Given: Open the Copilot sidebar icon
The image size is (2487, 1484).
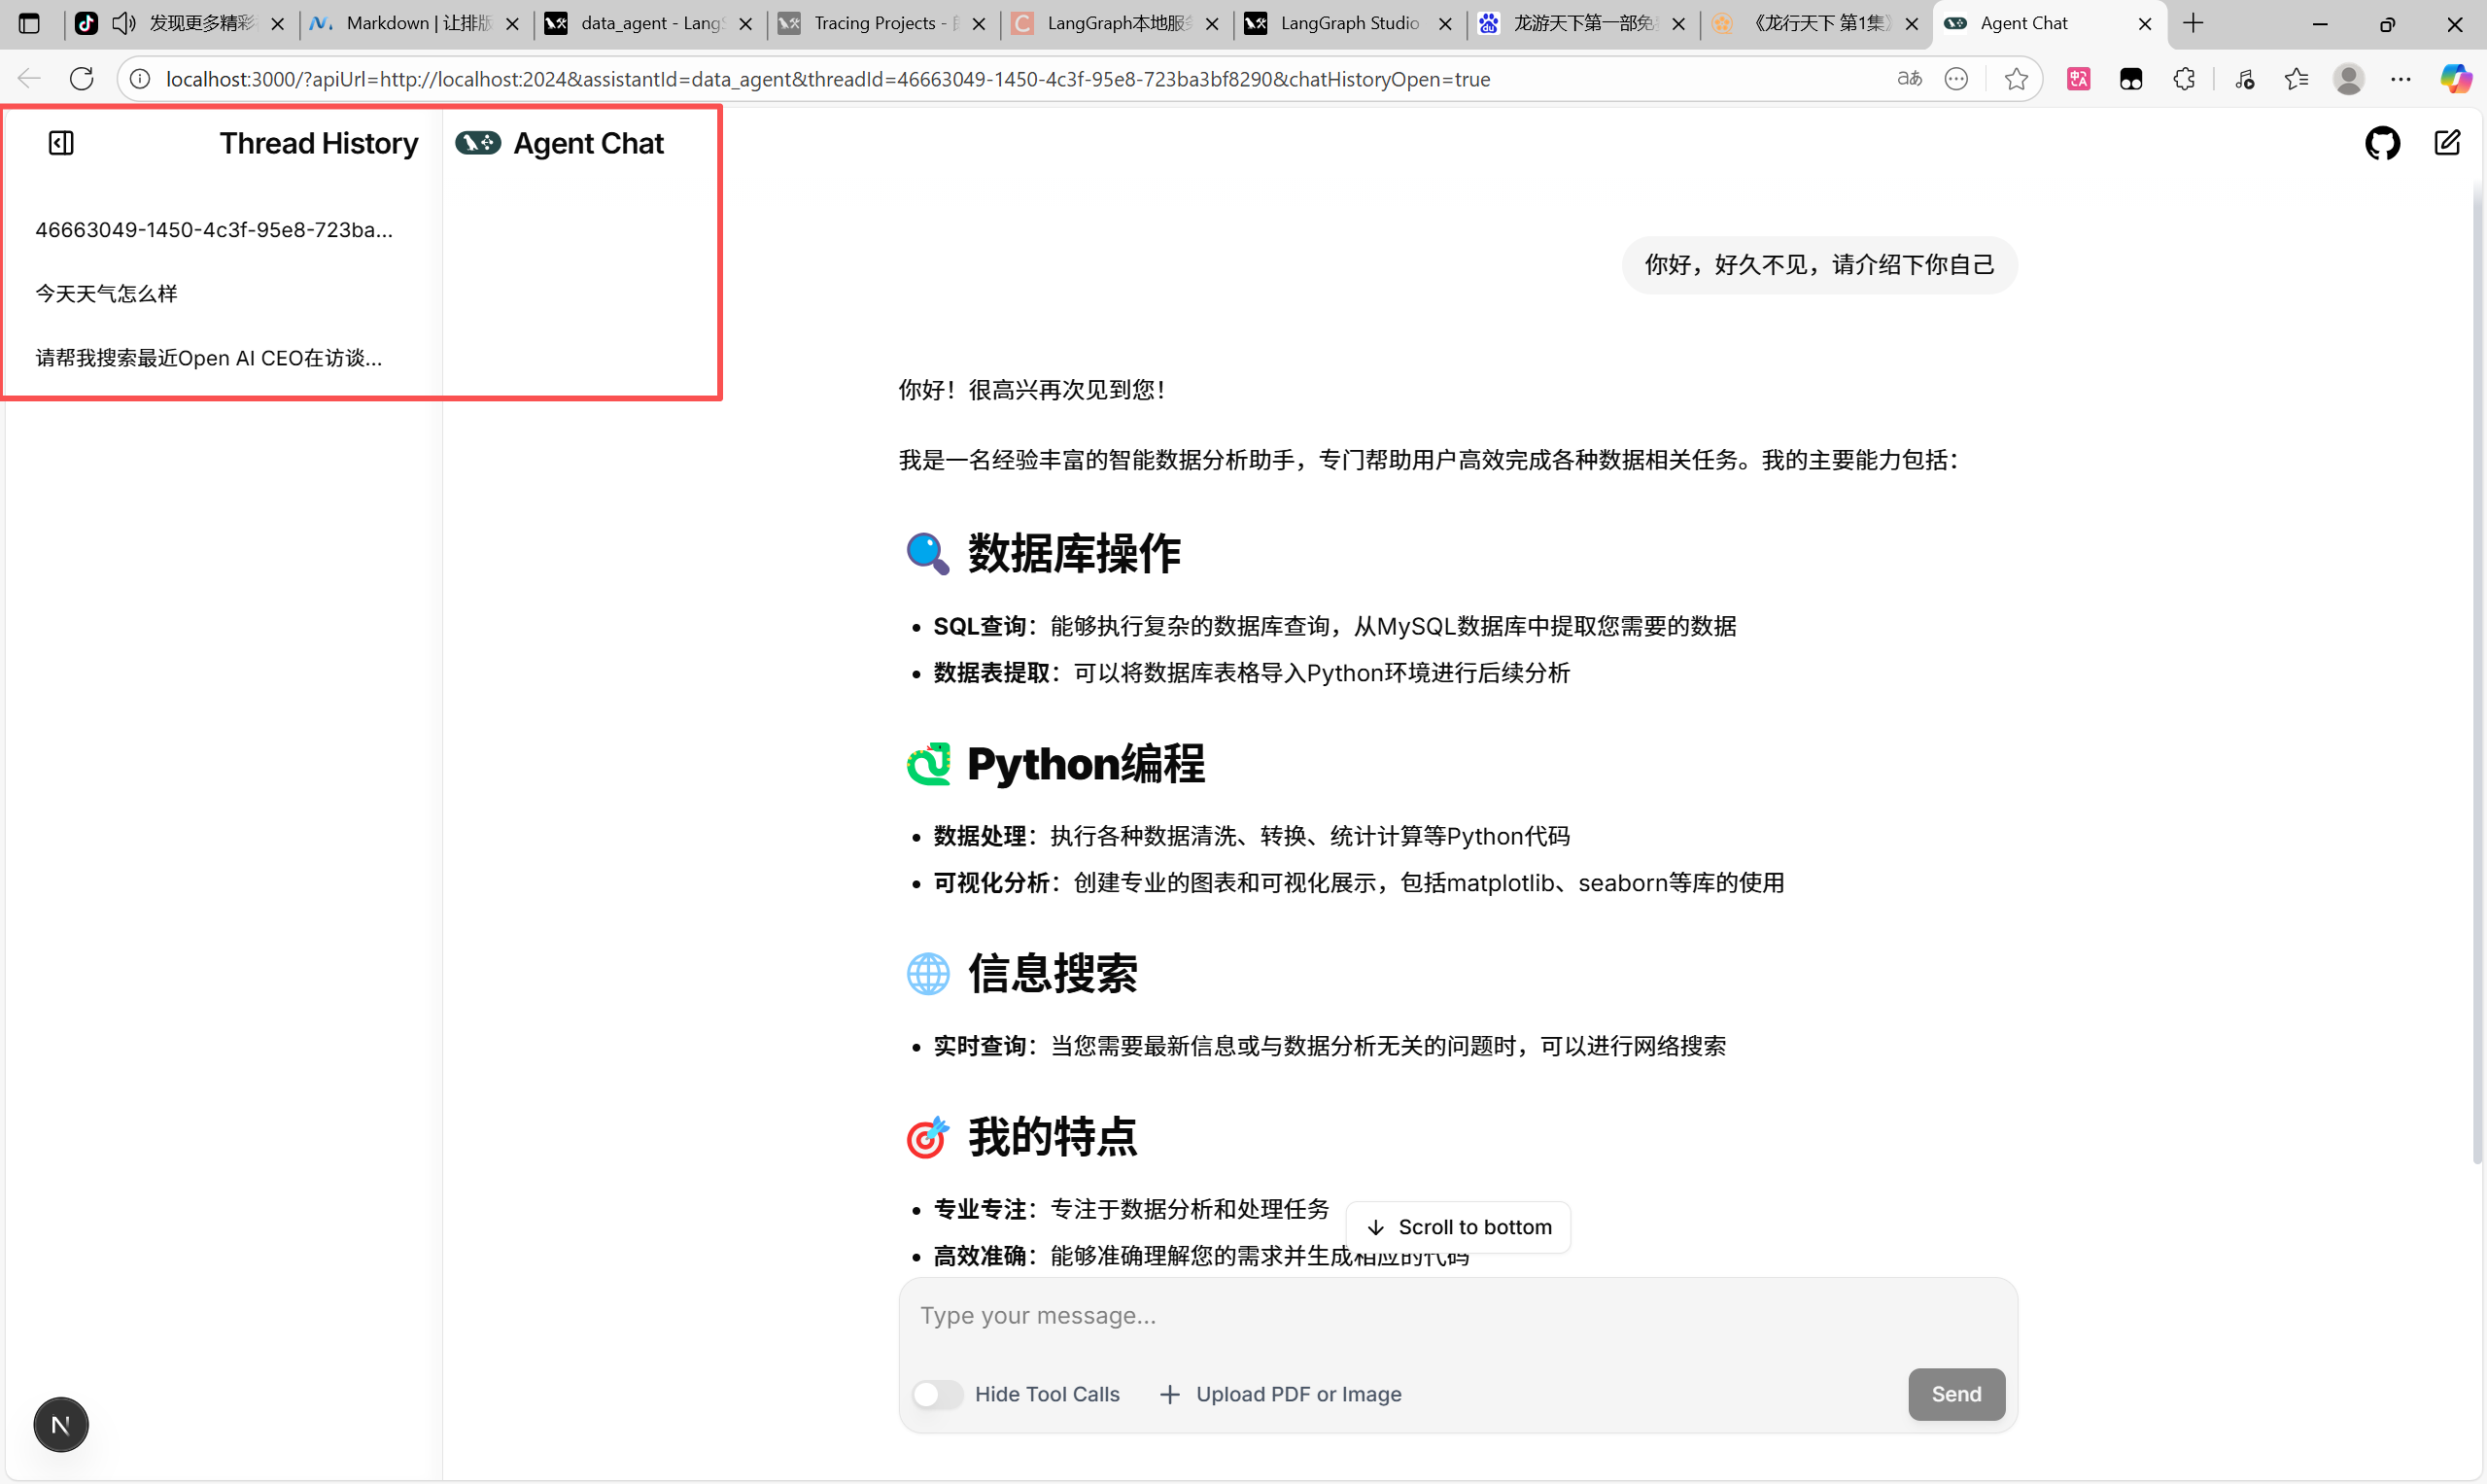Looking at the screenshot, I should pos(2455,79).
